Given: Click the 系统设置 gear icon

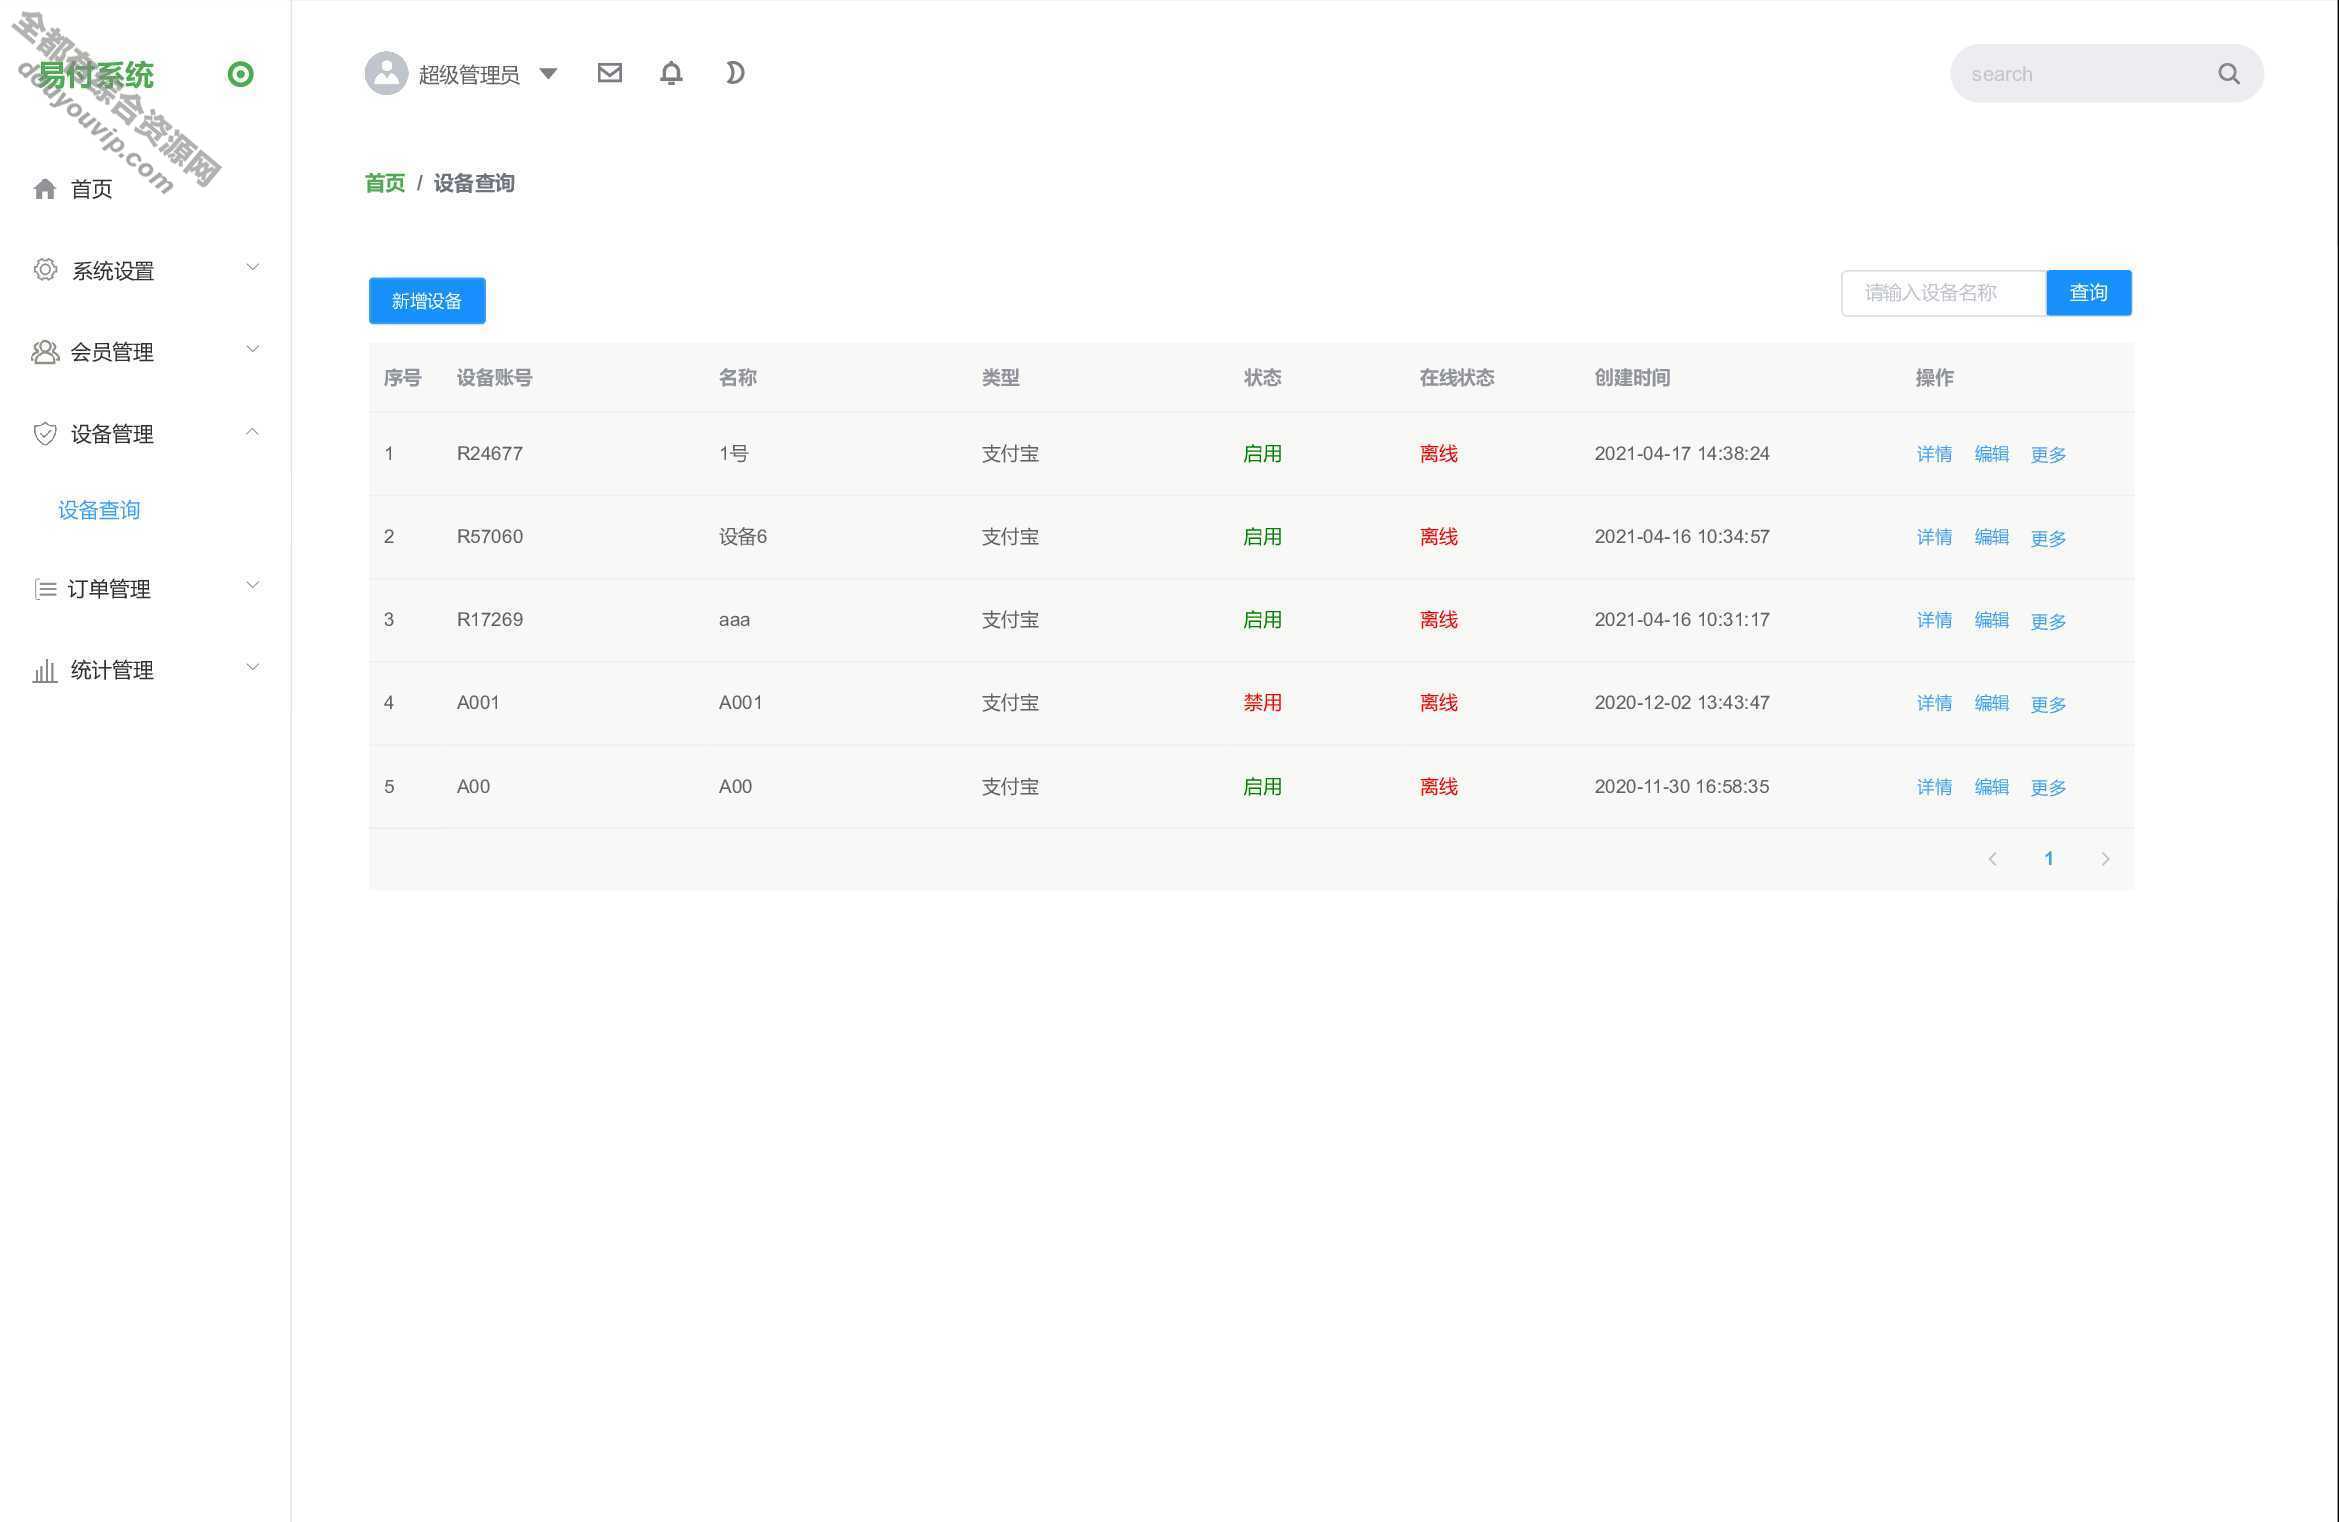Looking at the screenshot, I should pyautogui.click(x=45, y=270).
